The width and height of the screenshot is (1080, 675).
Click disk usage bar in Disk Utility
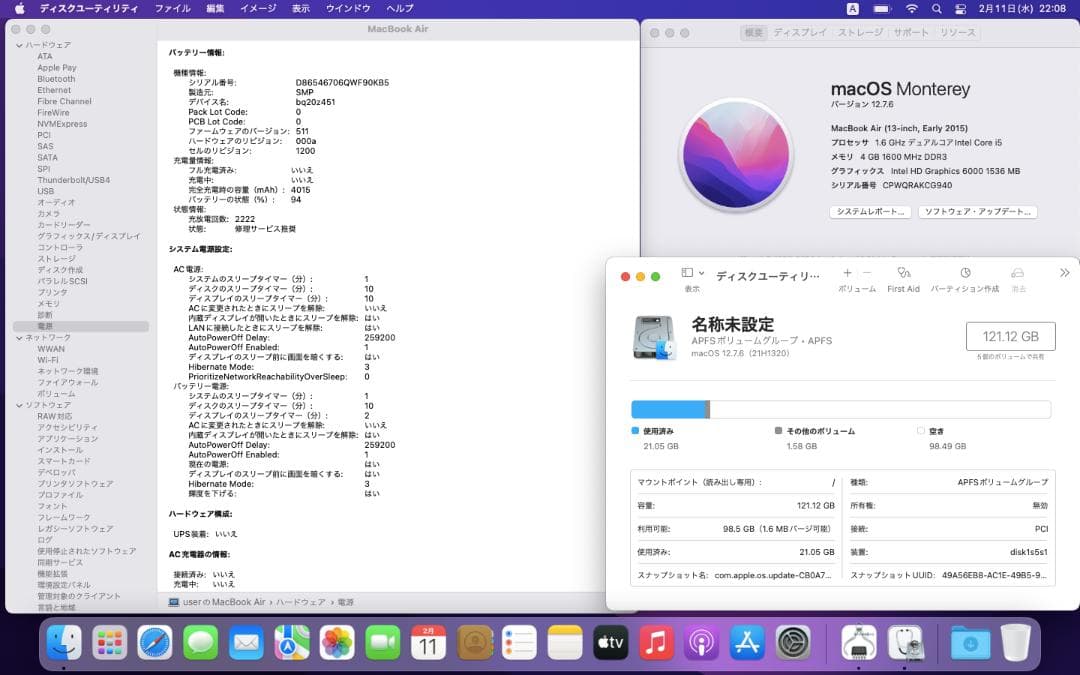[841, 409]
